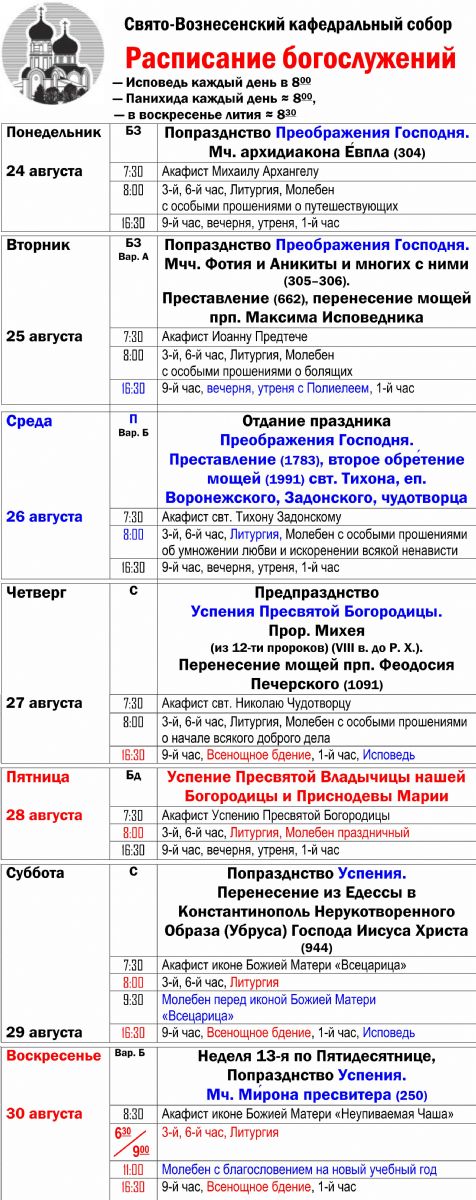Click the blue 'Исповедь' link on Thursday 16:30
The width and height of the screenshot is (476, 1200).
coord(388,755)
